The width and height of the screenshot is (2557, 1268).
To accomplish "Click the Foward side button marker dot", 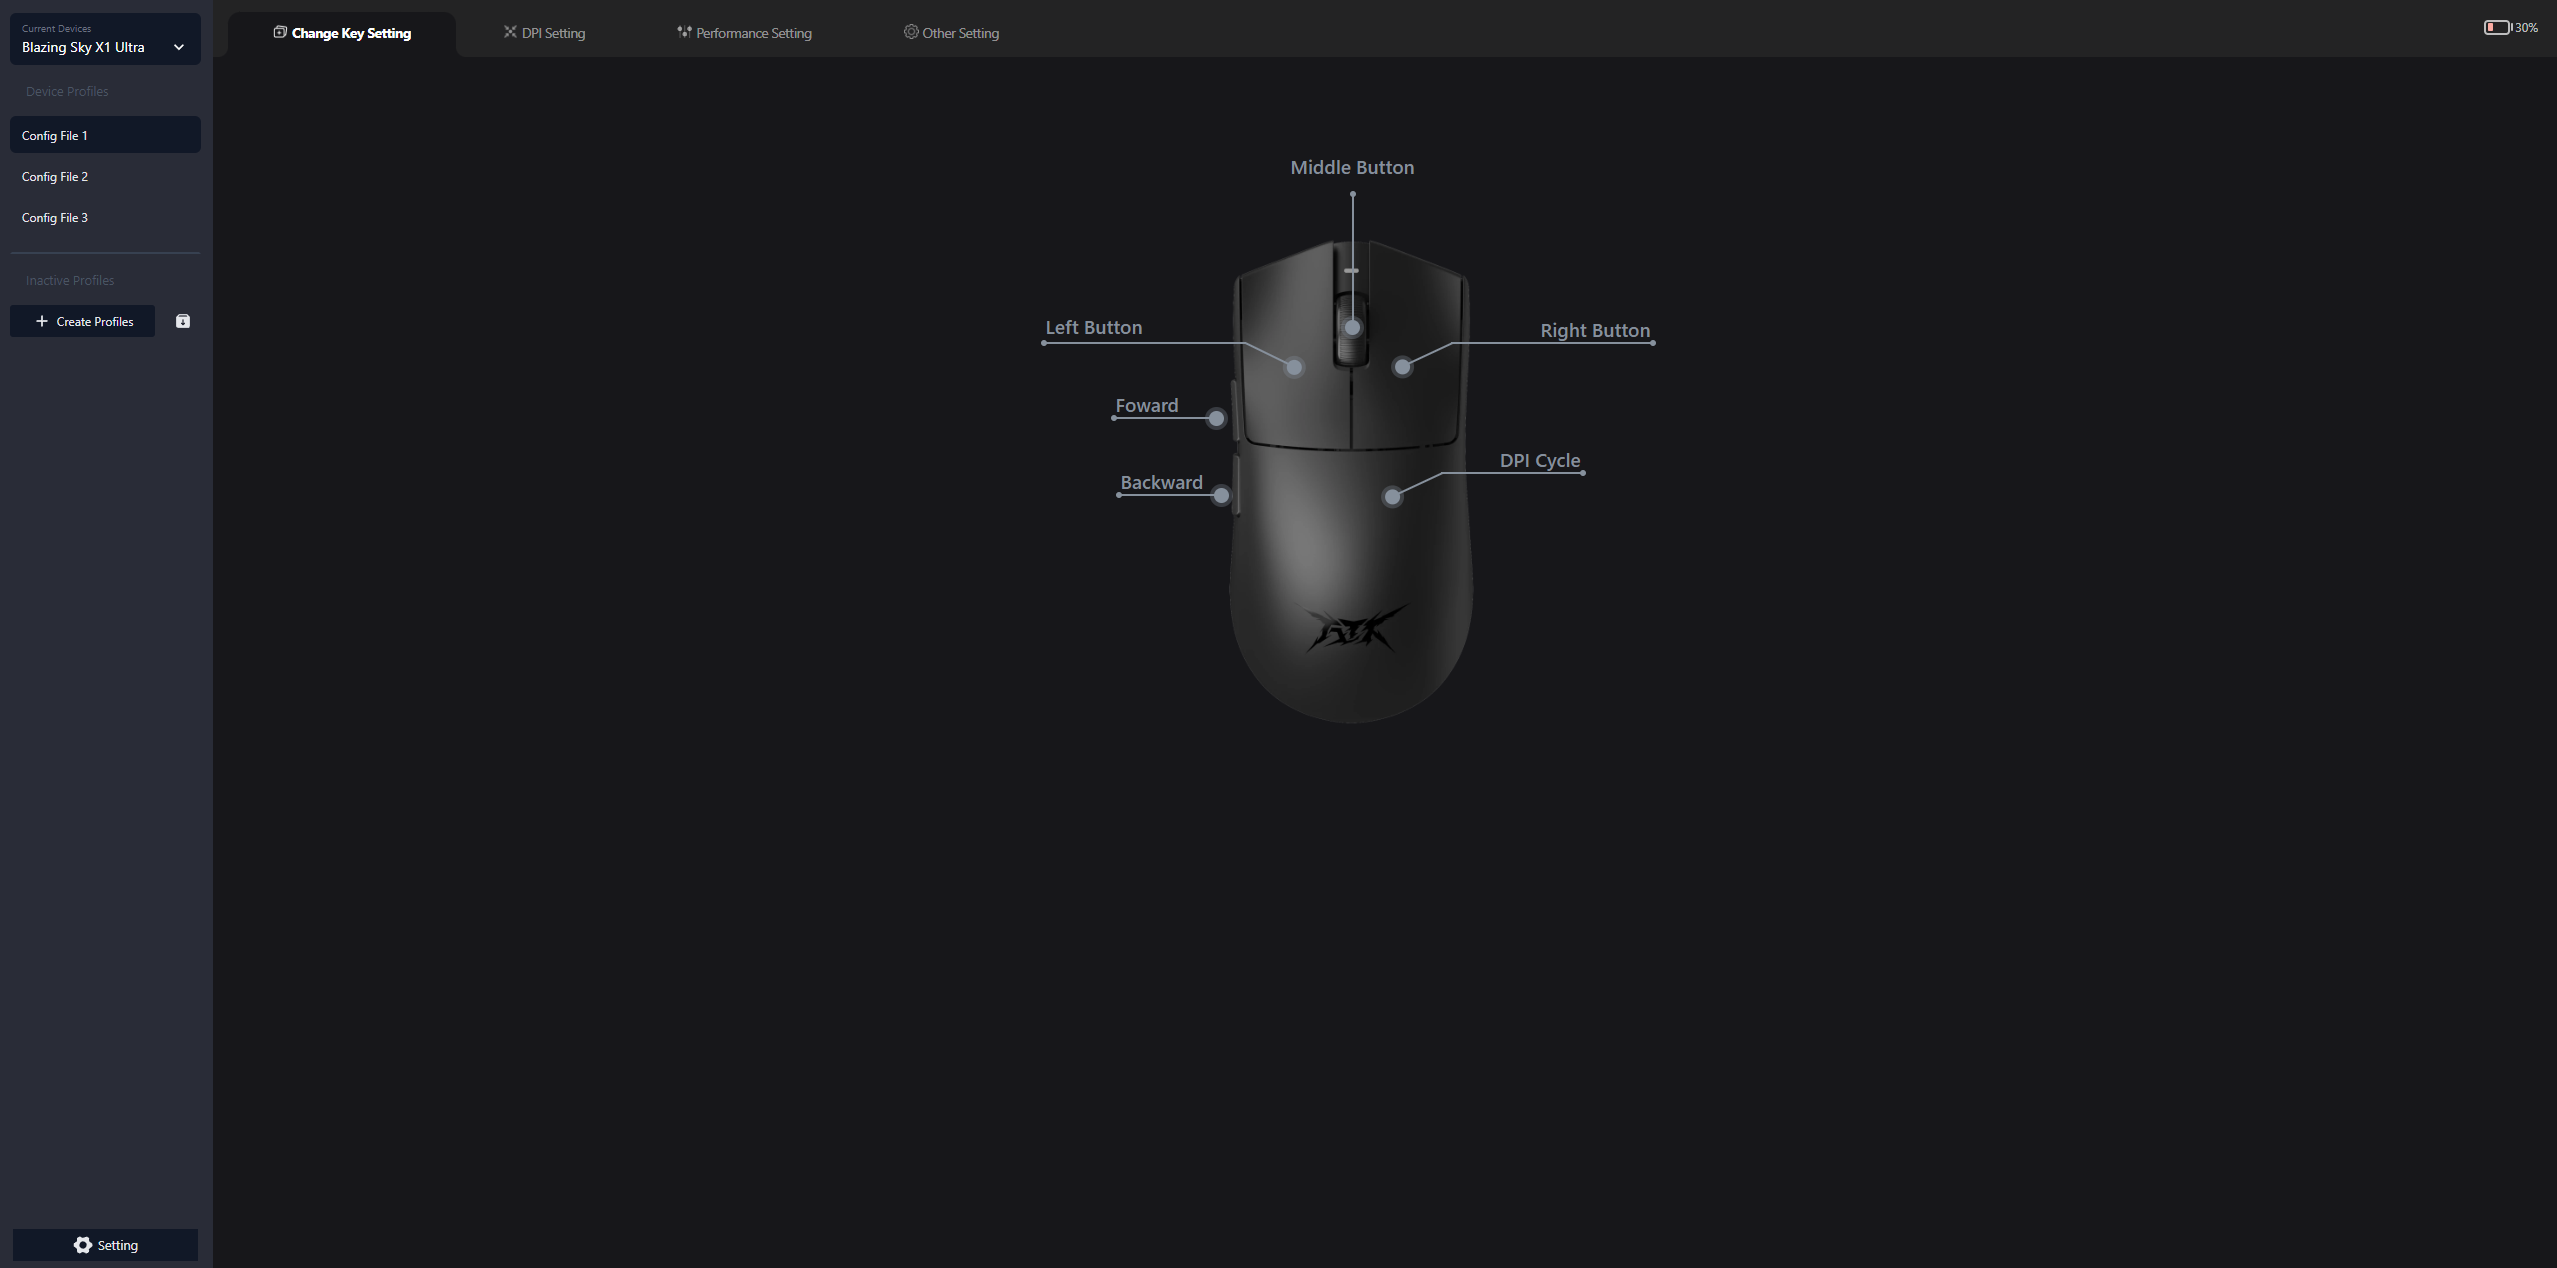I will point(1216,419).
